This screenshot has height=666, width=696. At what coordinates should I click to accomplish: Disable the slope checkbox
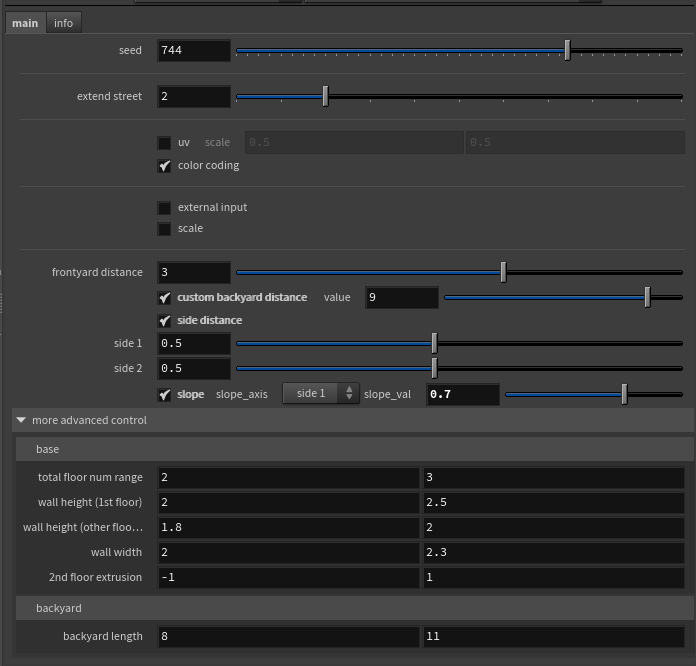(164, 395)
